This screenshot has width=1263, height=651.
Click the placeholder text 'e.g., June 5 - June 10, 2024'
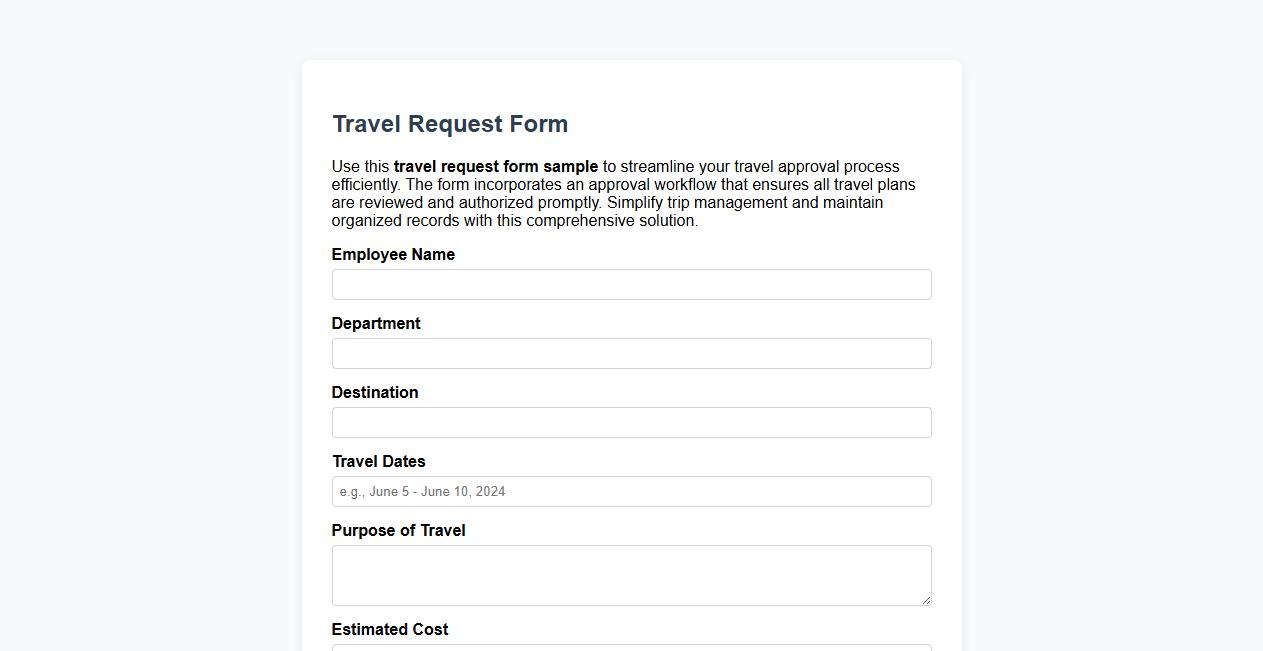(421, 491)
